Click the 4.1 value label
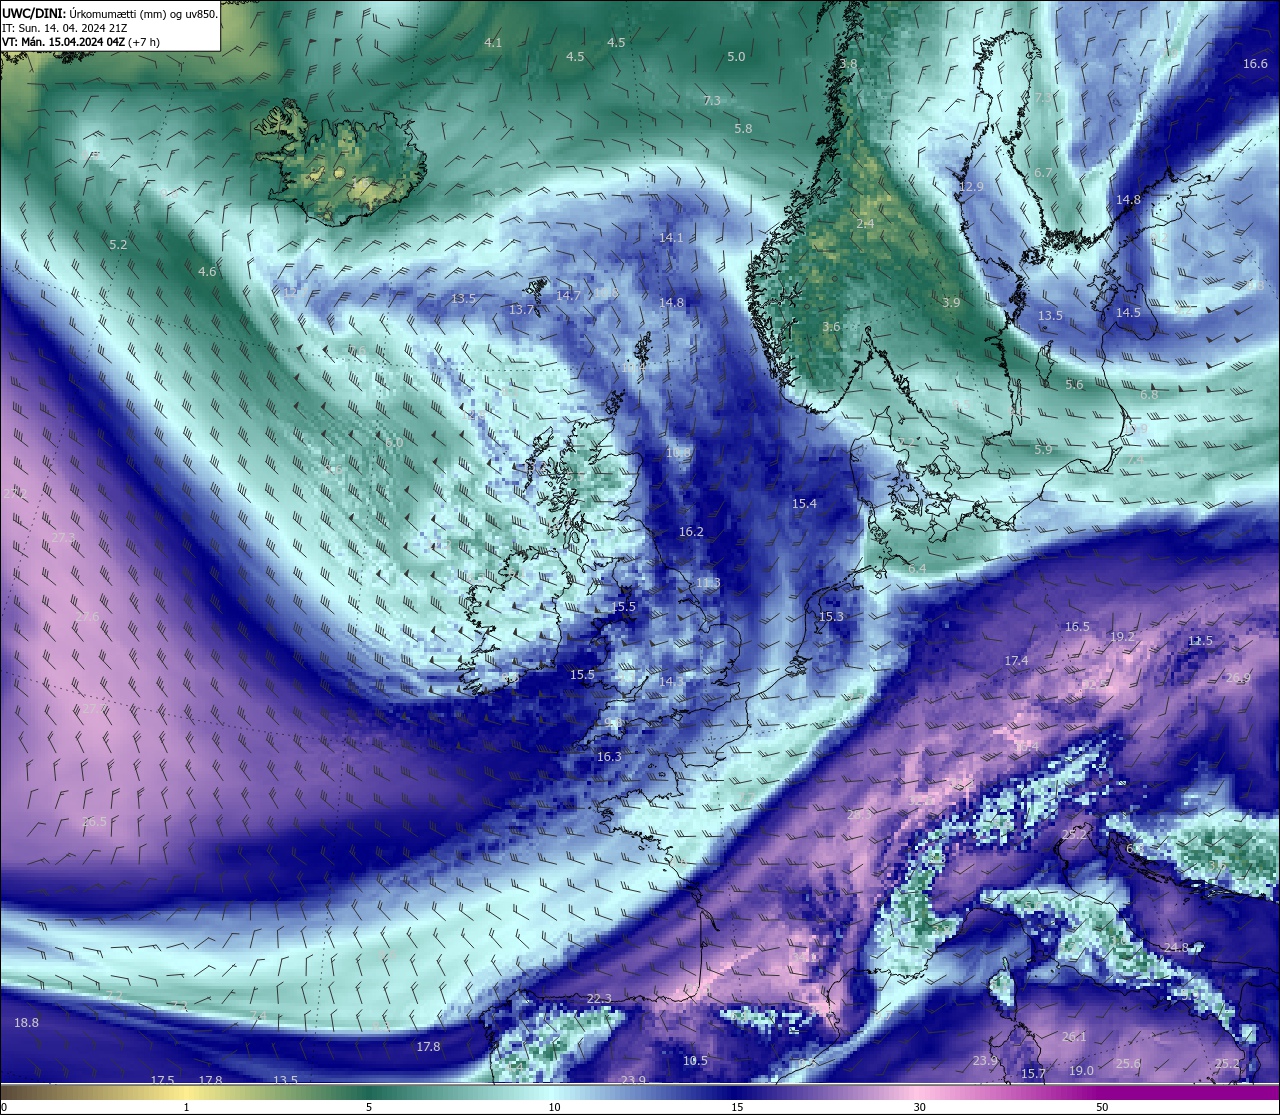Screen dimensions: 1280x1115 (x=493, y=43)
